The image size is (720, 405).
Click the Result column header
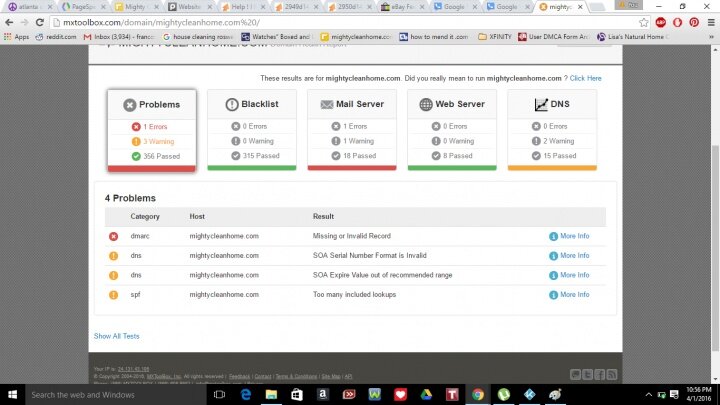tap(323, 216)
